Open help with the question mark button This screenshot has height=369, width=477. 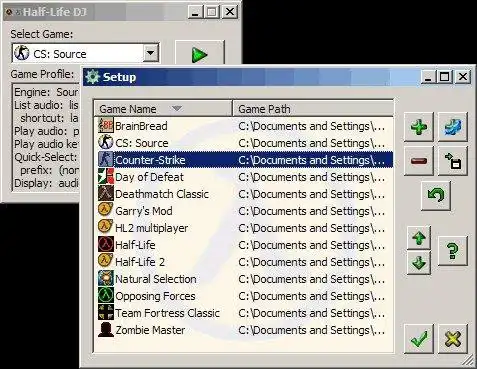(x=453, y=251)
